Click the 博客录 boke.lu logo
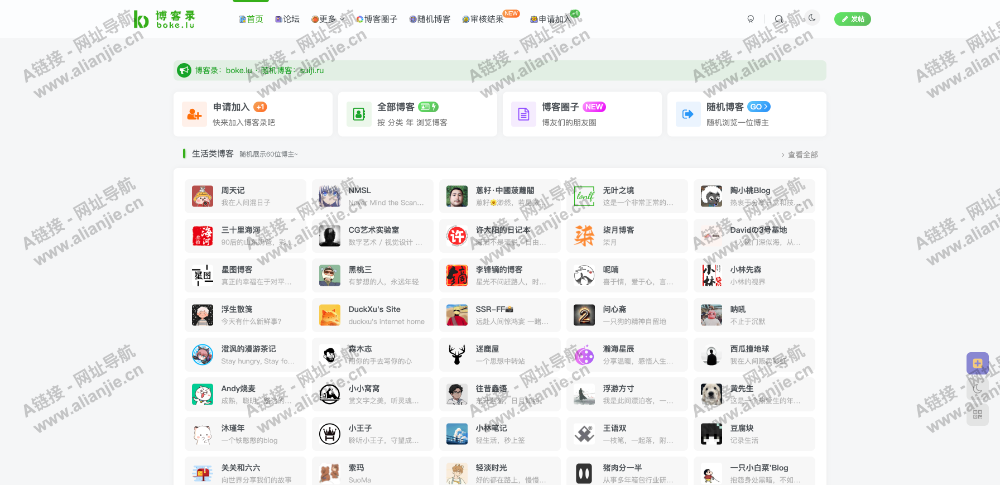This screenshot has height=485, width=1000. click(165, 19)
